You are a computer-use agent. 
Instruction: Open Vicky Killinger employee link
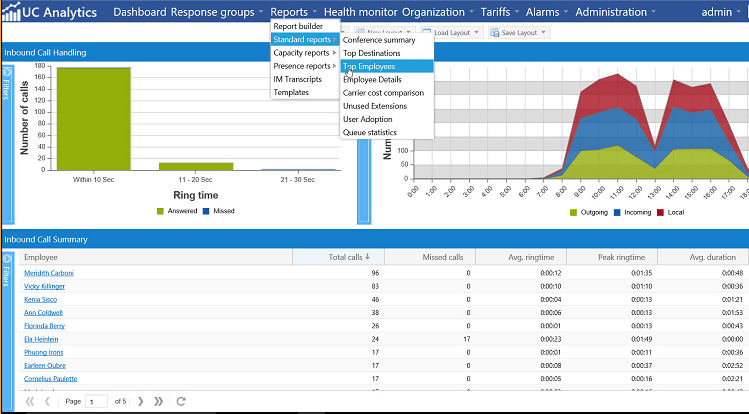pyautogui.click(x=44, y=287)
